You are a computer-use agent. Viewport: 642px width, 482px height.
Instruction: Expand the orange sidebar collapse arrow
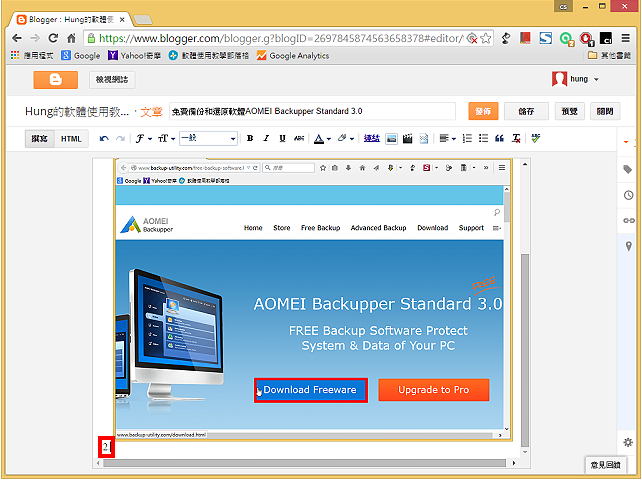(x=626, y=142)
